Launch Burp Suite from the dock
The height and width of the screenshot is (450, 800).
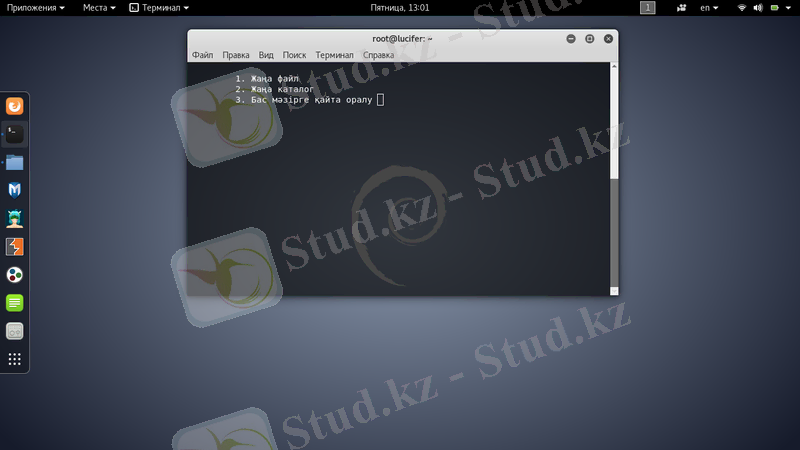click(x=14, y=247)
